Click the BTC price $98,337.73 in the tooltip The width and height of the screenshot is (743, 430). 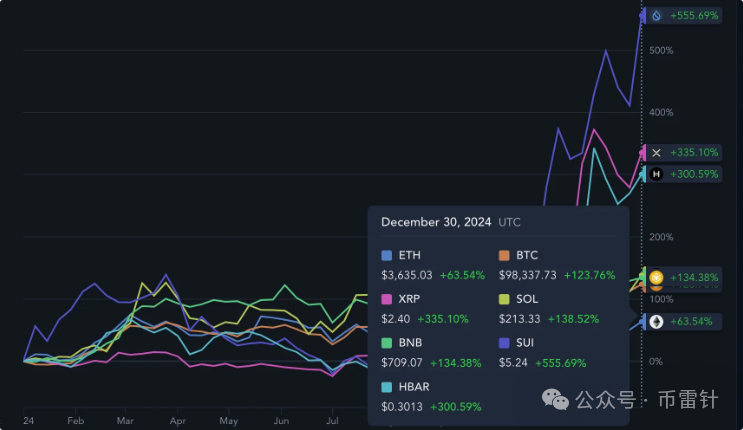[x=532, y=275]
